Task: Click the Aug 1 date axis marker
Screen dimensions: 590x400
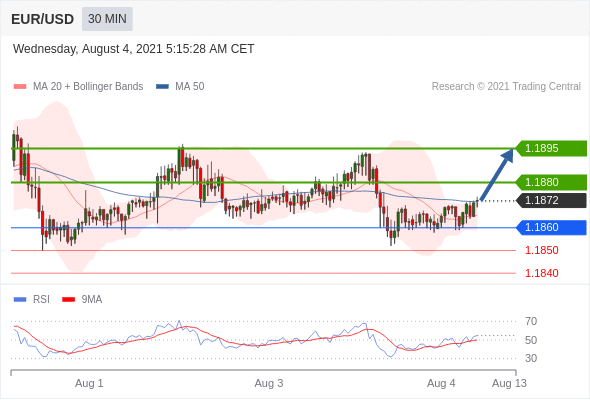Action: point(89,383)
